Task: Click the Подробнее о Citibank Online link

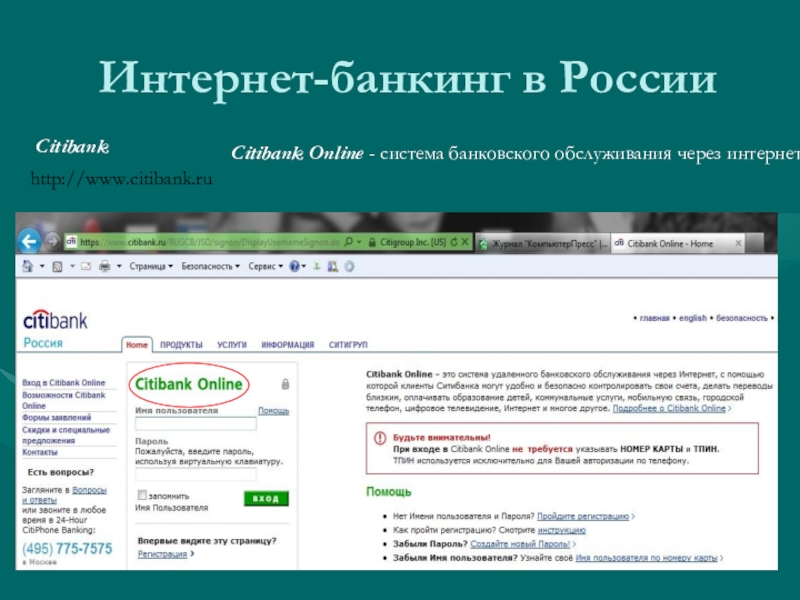Action: click(669, 409)
